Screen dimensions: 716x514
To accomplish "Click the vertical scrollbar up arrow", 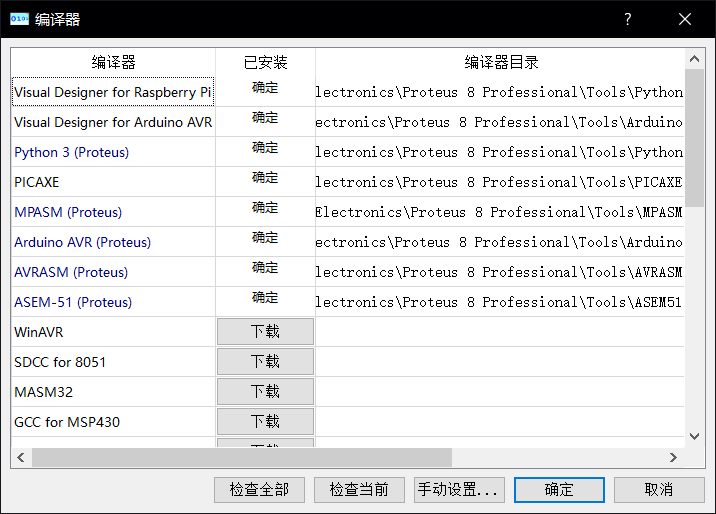I will 695,59.
